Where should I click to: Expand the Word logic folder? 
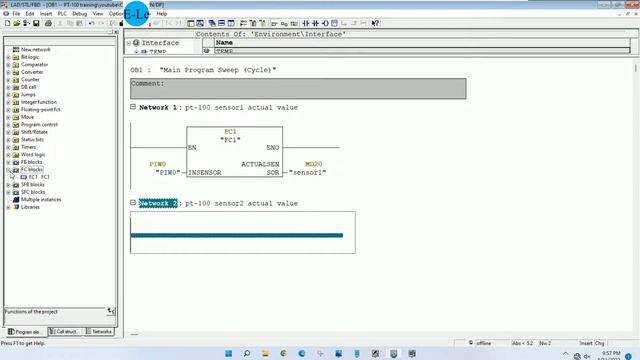click(8, 155)
